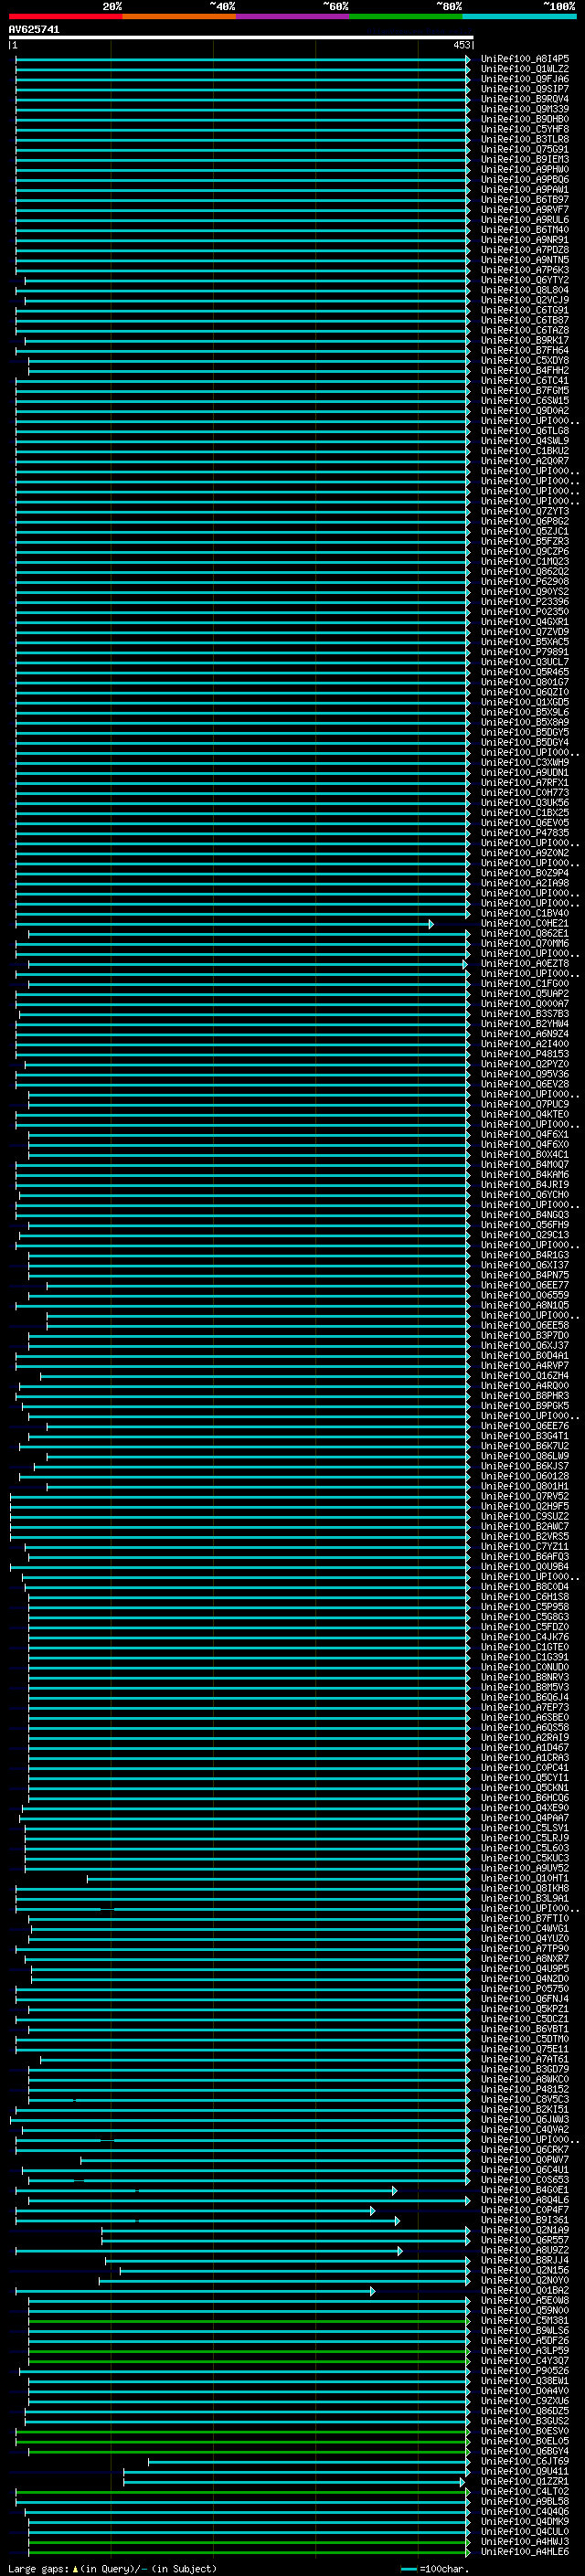Screen dimensions: 585x2576
Task: Select the UniRef100_A7RFX1 label
Action: (x=525, y=782)
